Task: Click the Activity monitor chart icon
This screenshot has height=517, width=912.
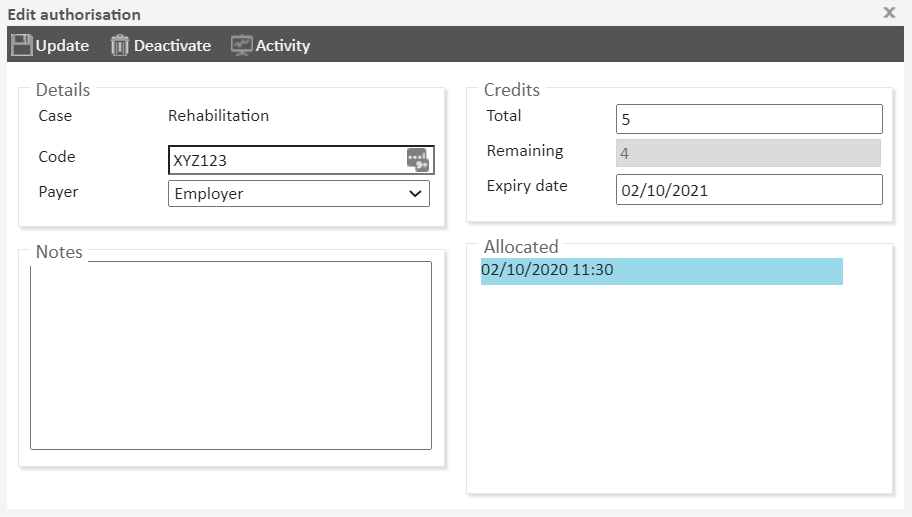Action: [x=242, y=45]
